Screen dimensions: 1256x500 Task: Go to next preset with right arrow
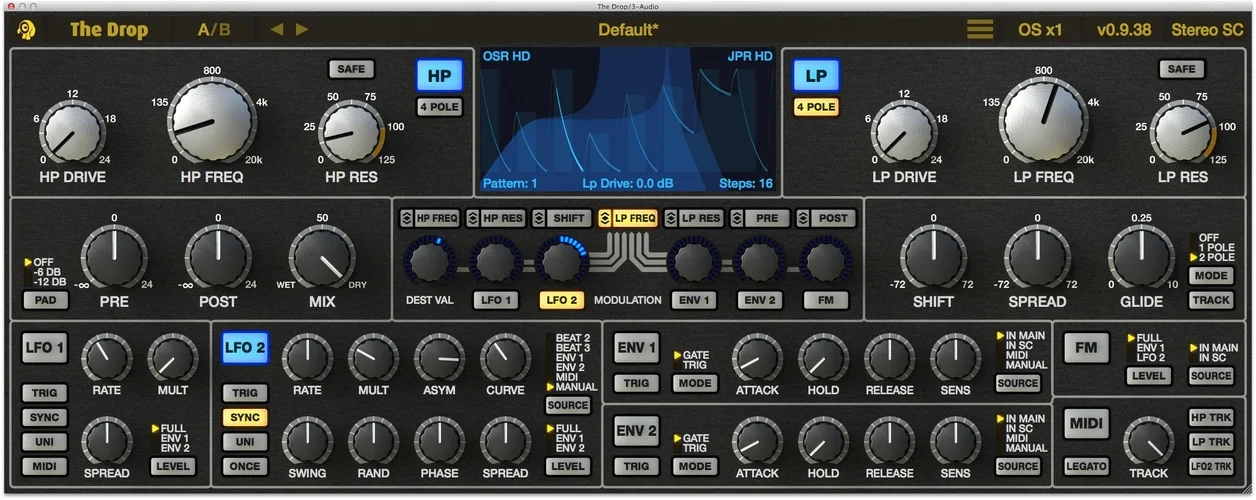point(302,29)
